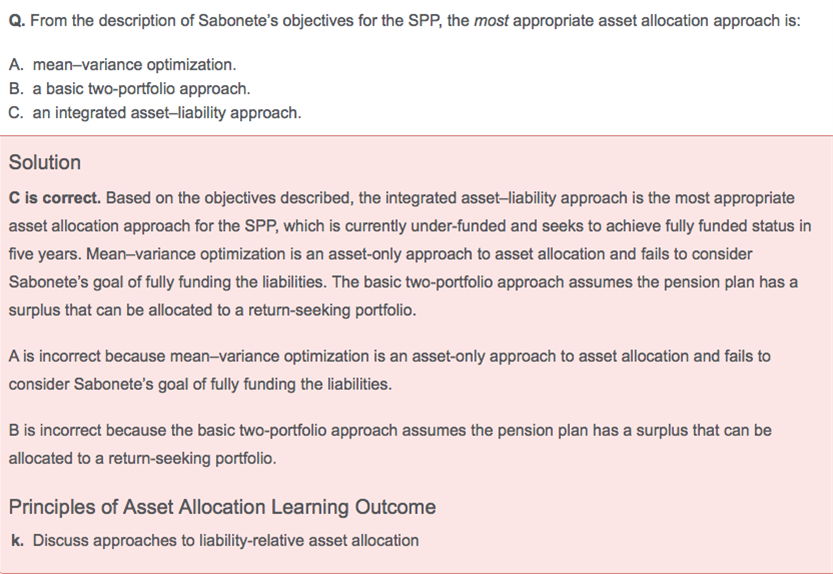Click 'five years' sentence in solution paragraph
This screenshot has height=574, width=833.
pos(380,254)
